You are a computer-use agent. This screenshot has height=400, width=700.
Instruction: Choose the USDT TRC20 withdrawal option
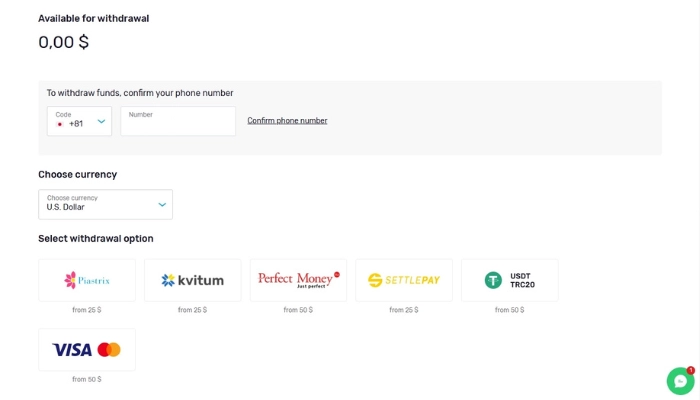point(509,280)
